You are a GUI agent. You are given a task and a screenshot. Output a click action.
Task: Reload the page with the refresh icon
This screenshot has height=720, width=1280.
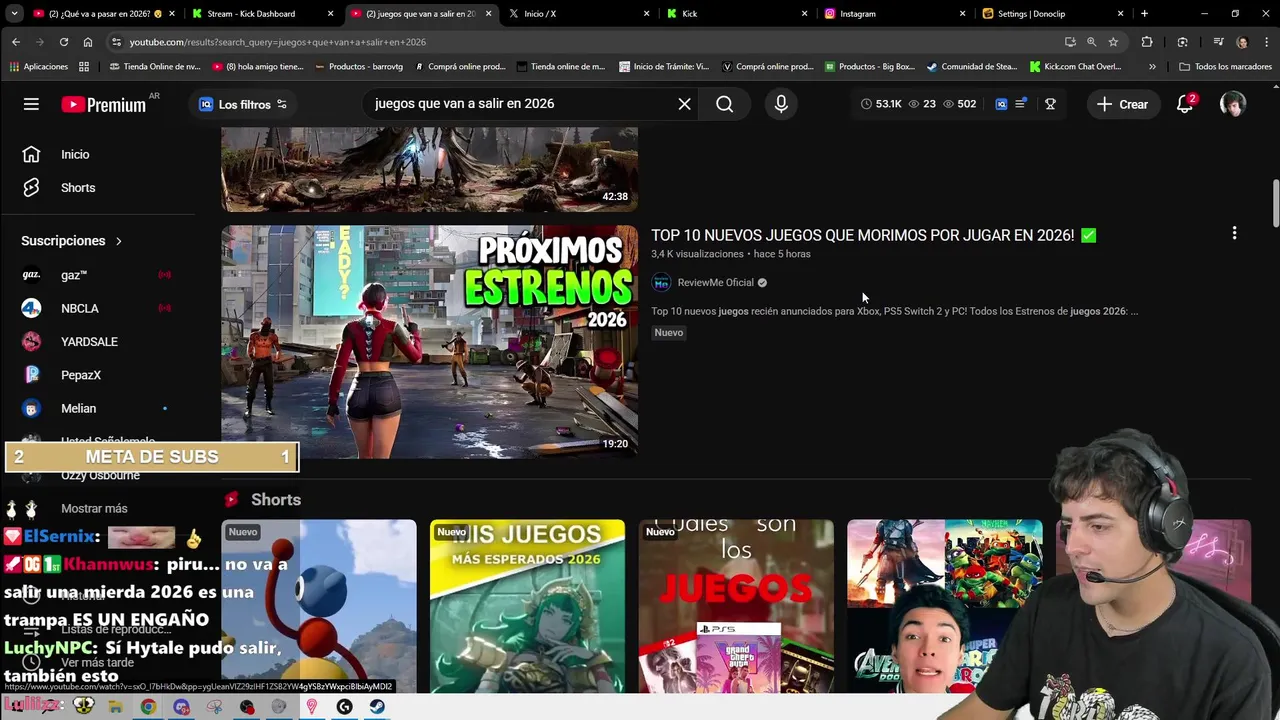(64, 42)
